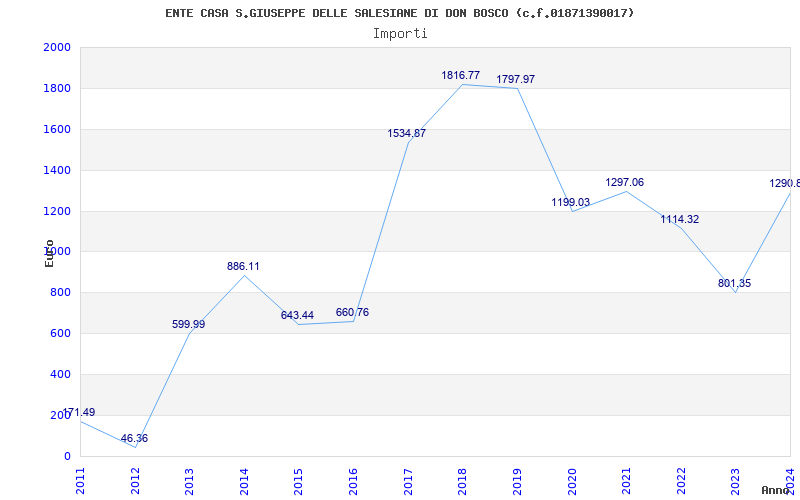Select the 660.76 data label

(x=352, y=312)
